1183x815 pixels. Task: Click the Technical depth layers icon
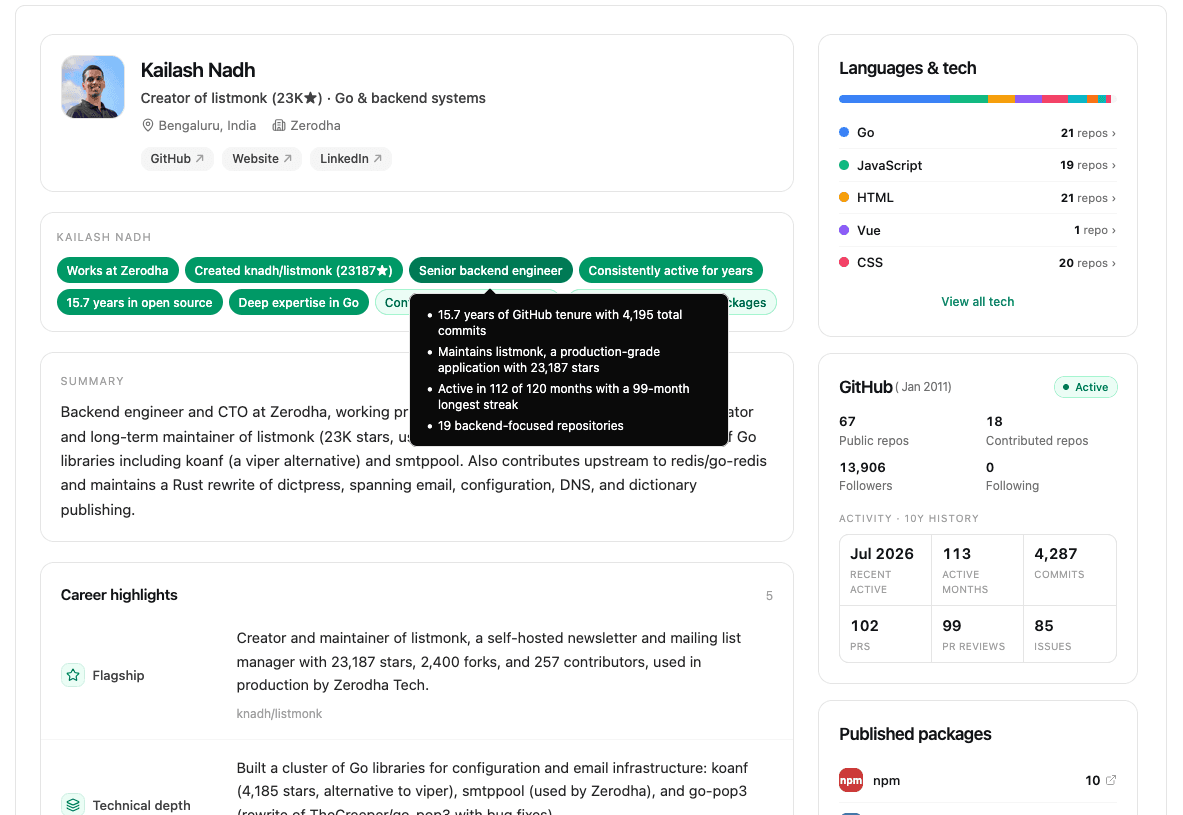click(73, 805)
